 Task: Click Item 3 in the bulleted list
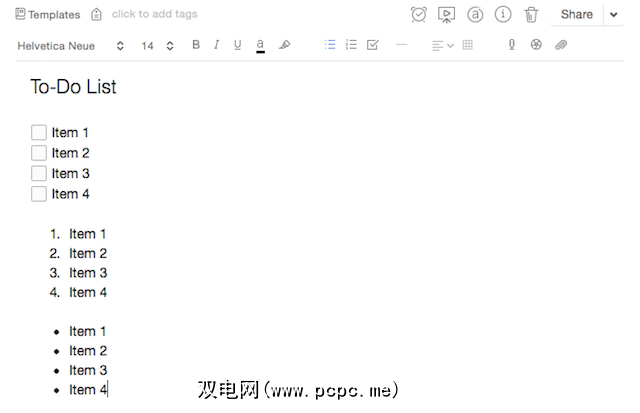88,370
